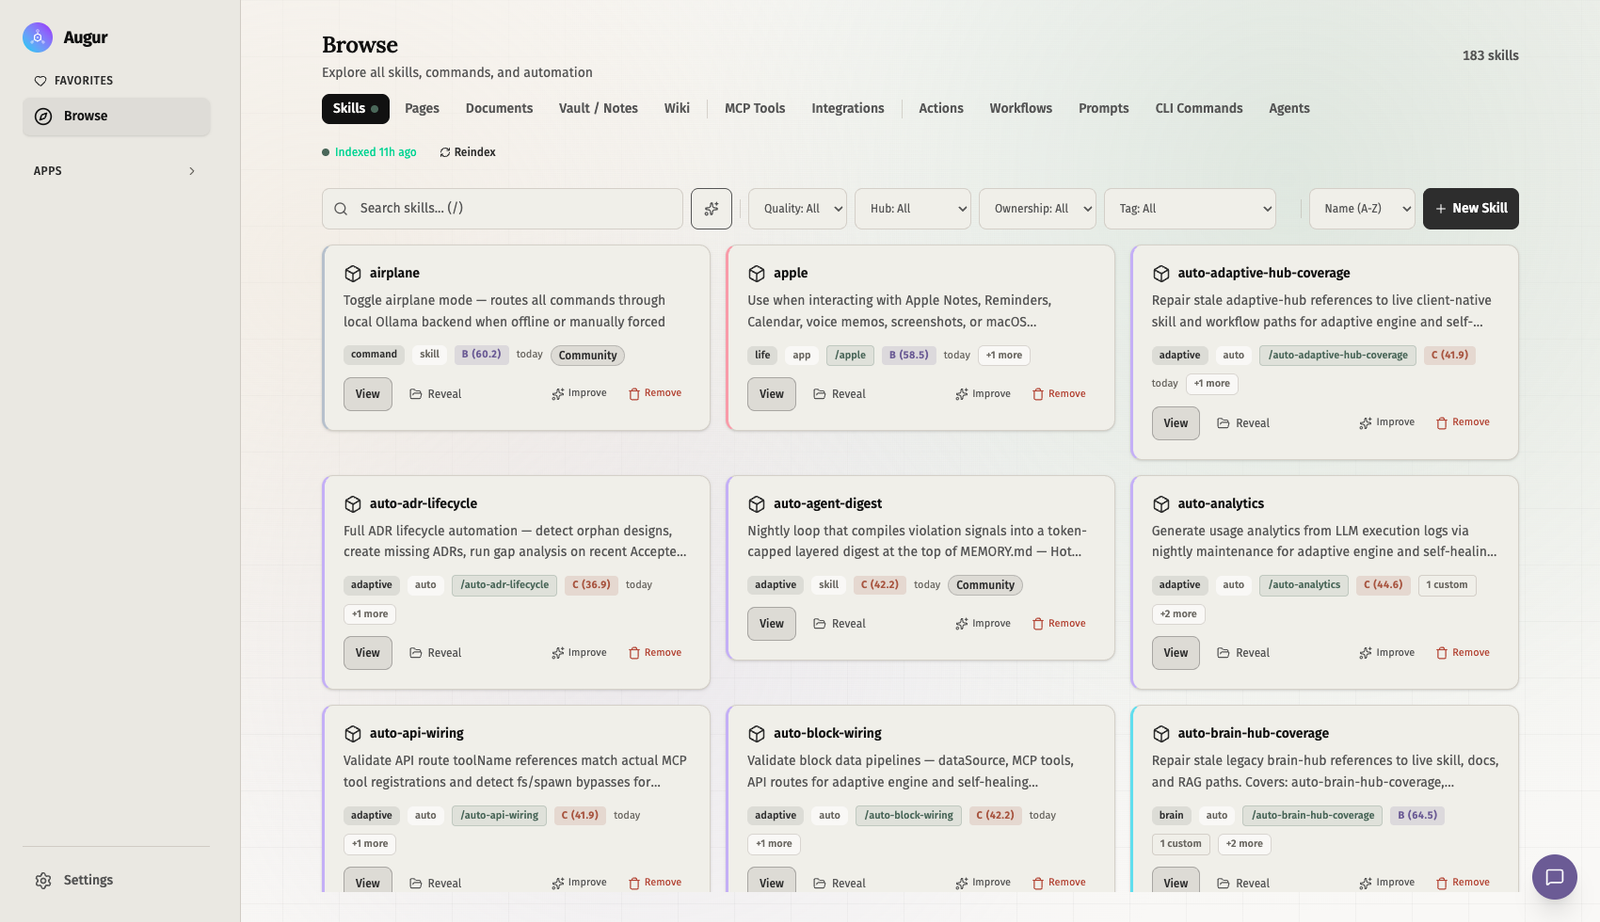1600x922 pixels.
Task: Click the Community badge on airplane card
Action: 588,355
